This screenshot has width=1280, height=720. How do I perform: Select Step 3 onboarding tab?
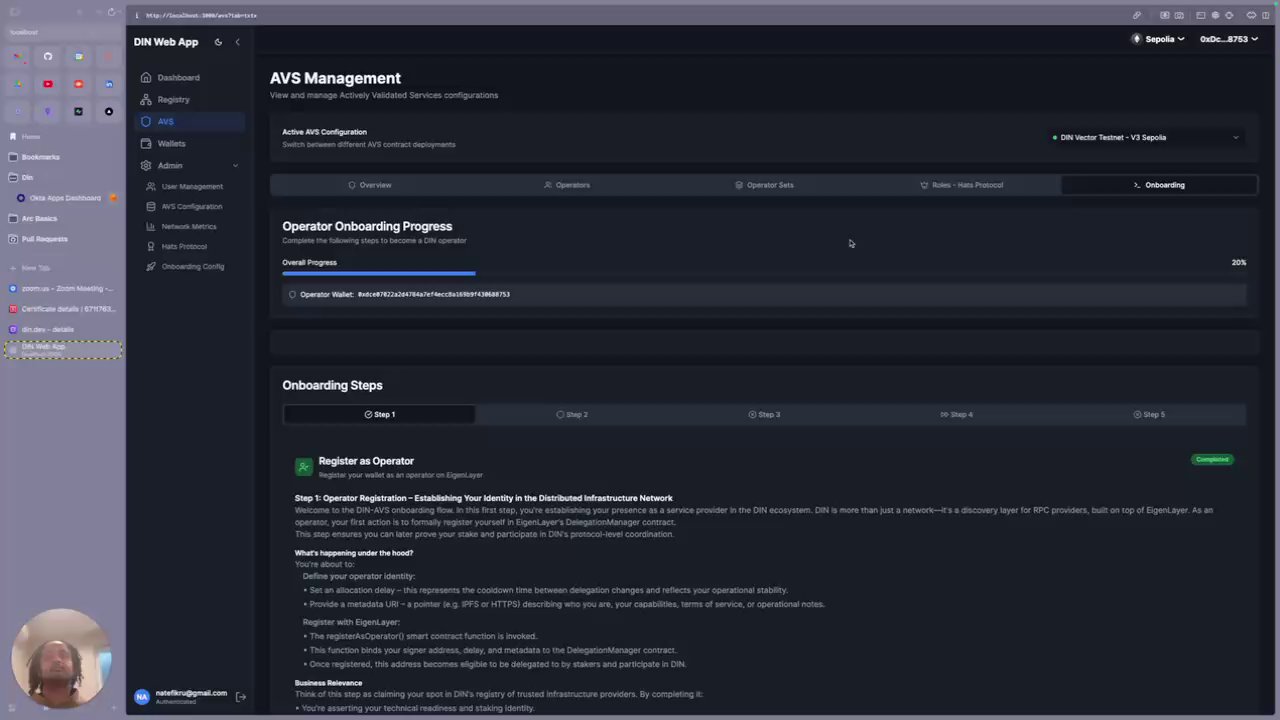click(x=764, y=414)
